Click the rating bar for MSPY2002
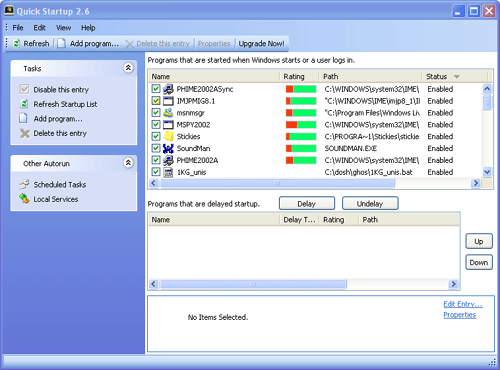This screenshot has width=500, height=370. click(301, 125)
